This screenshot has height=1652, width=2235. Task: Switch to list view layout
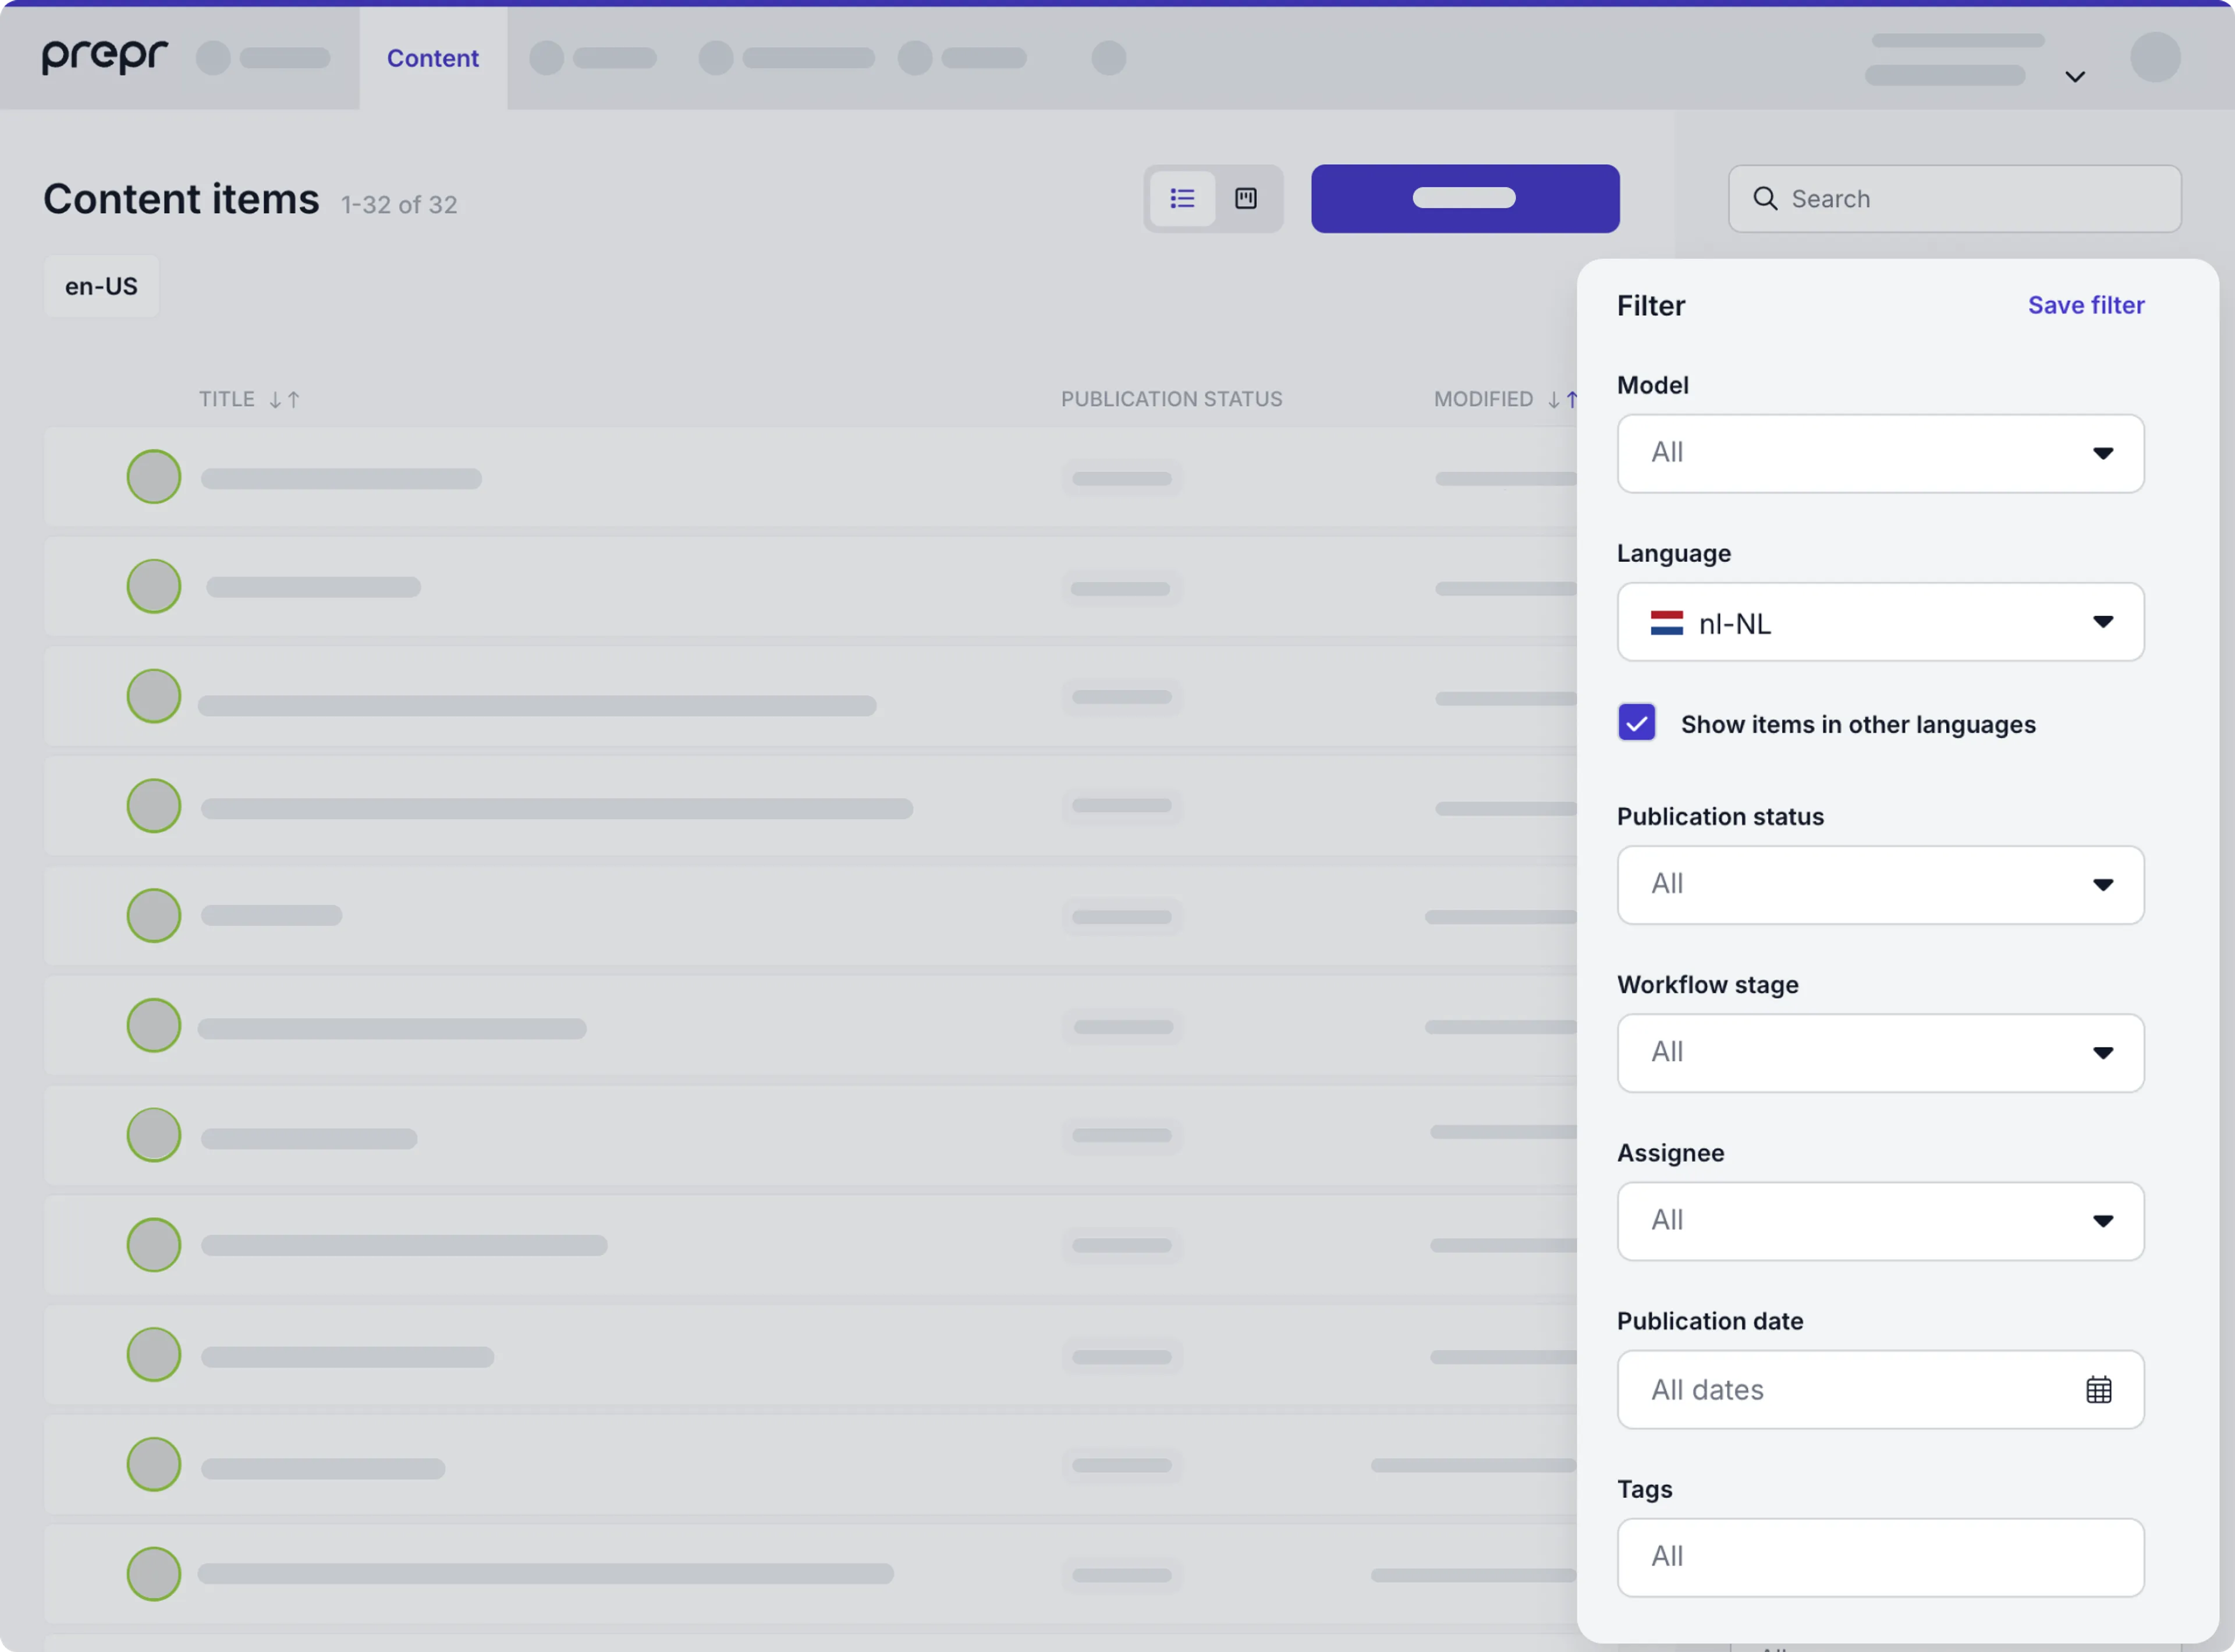[1182, 198]
